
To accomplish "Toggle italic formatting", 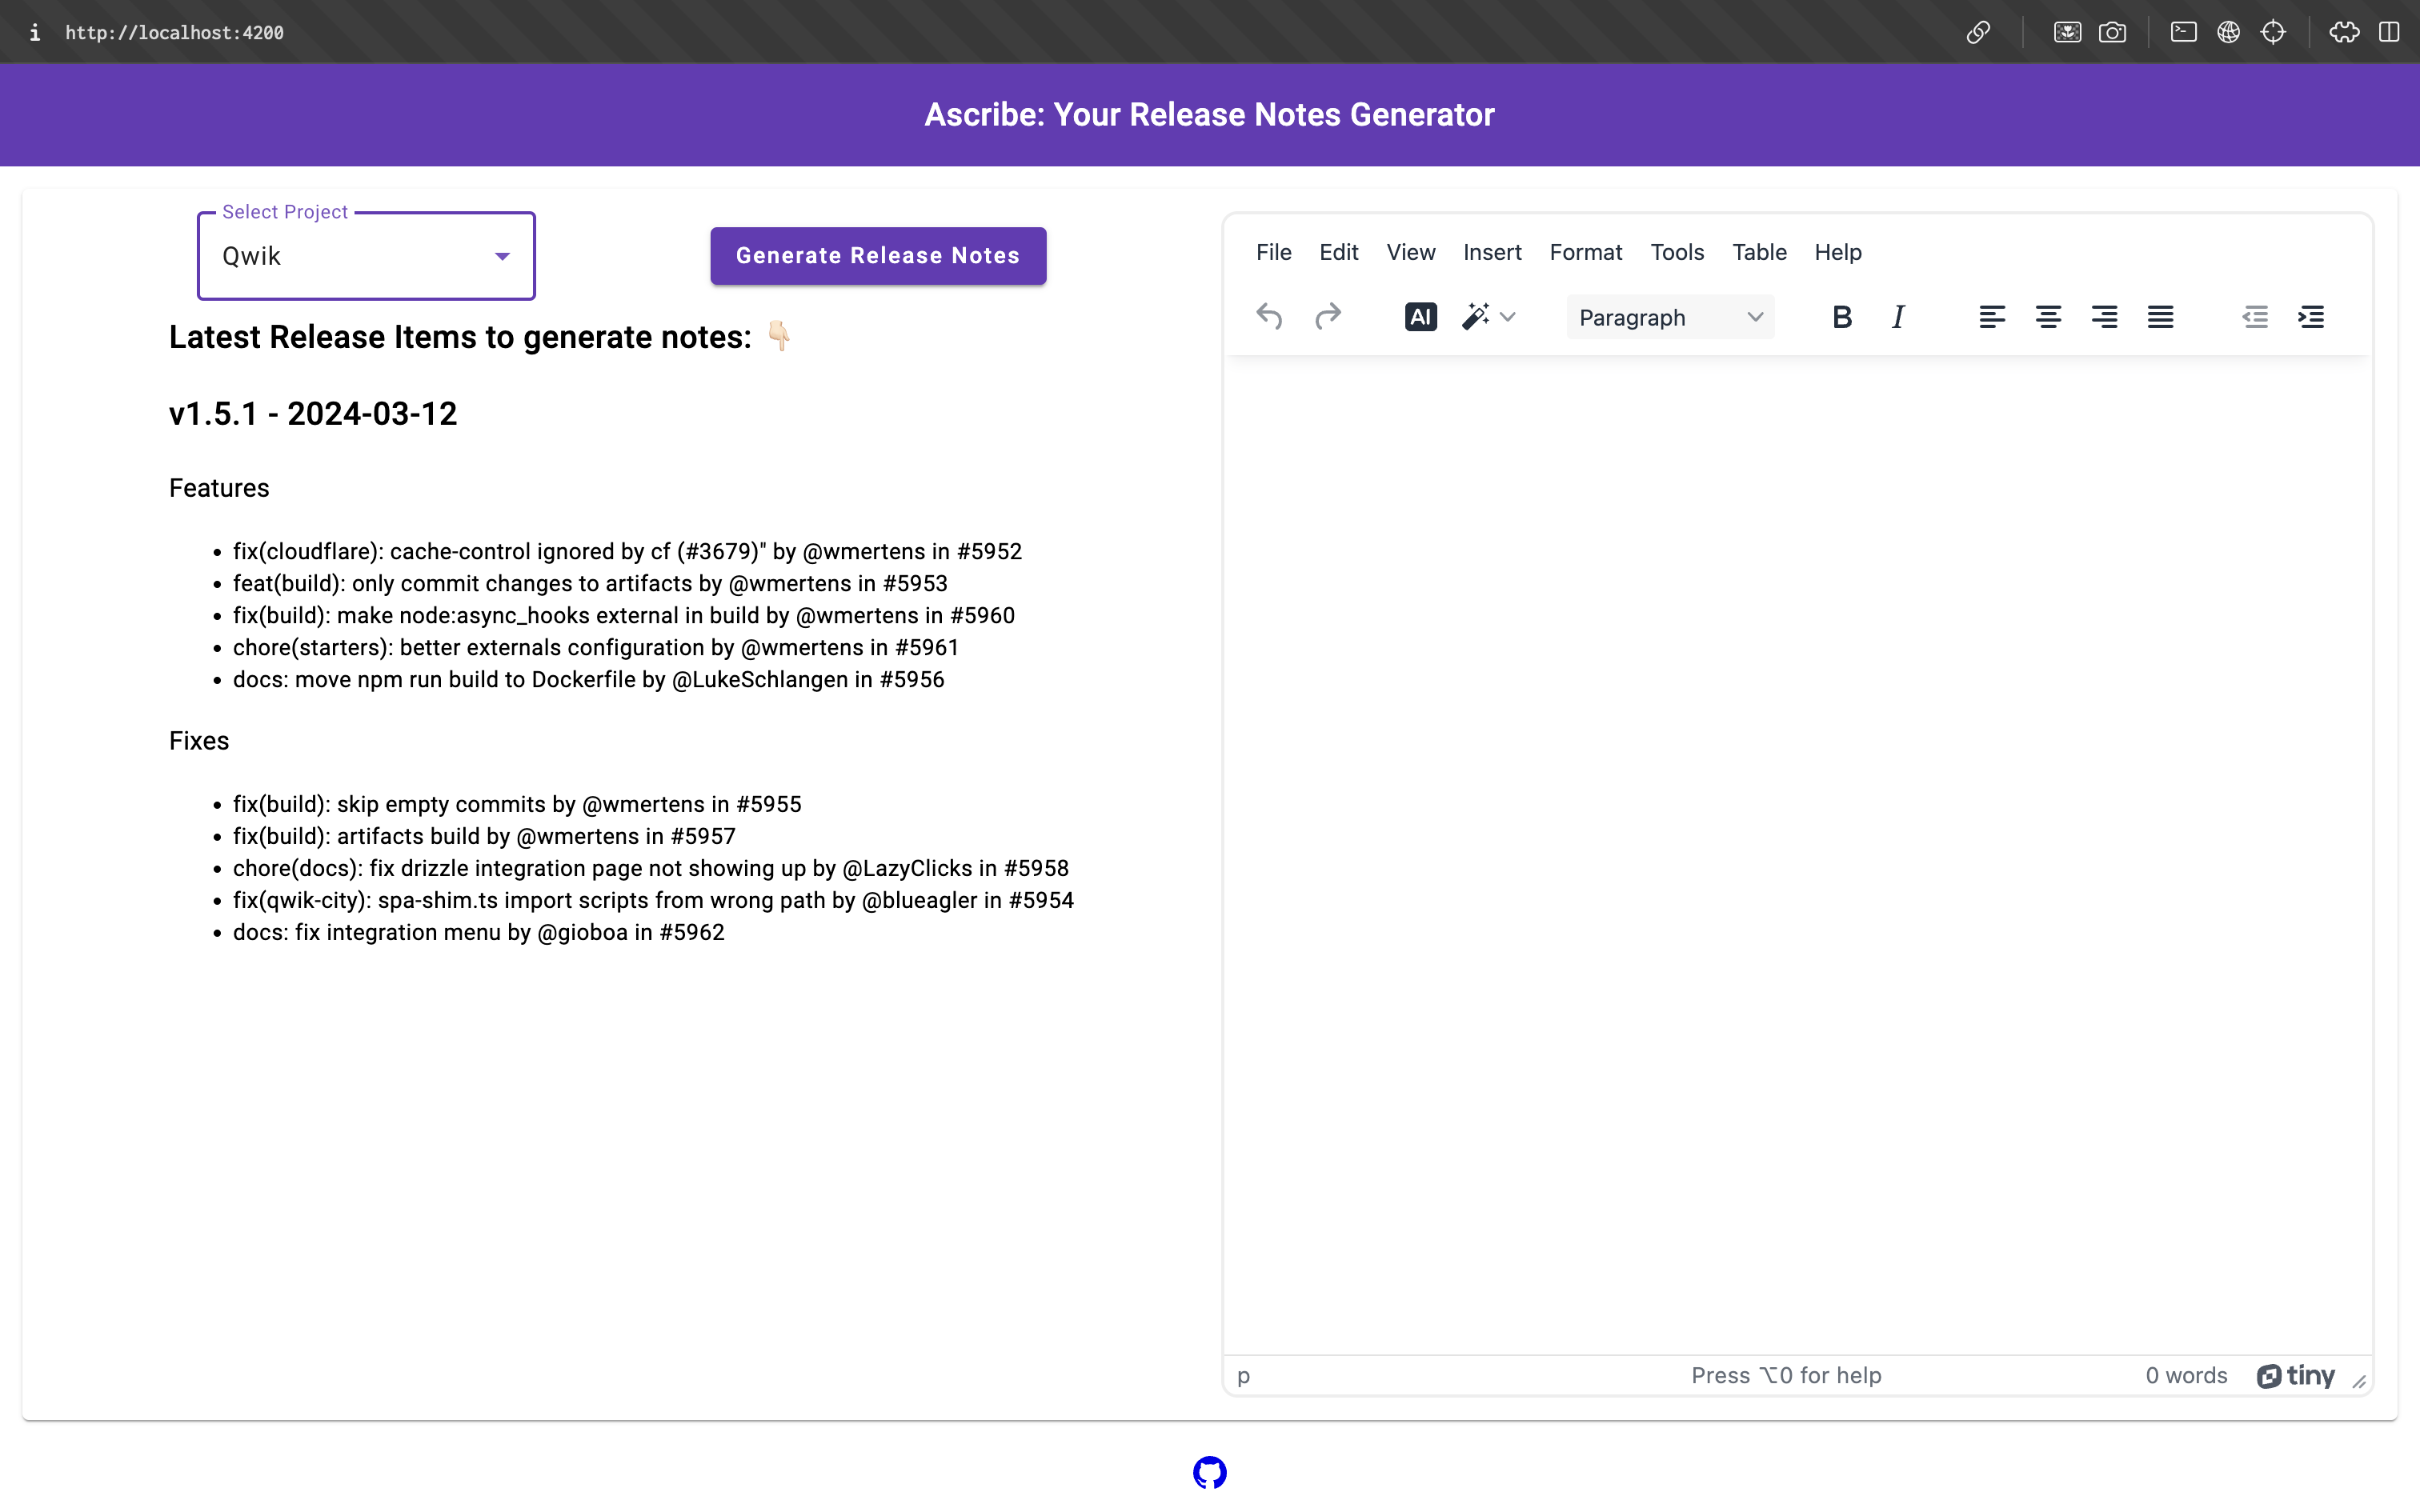I will point(1898,317).
